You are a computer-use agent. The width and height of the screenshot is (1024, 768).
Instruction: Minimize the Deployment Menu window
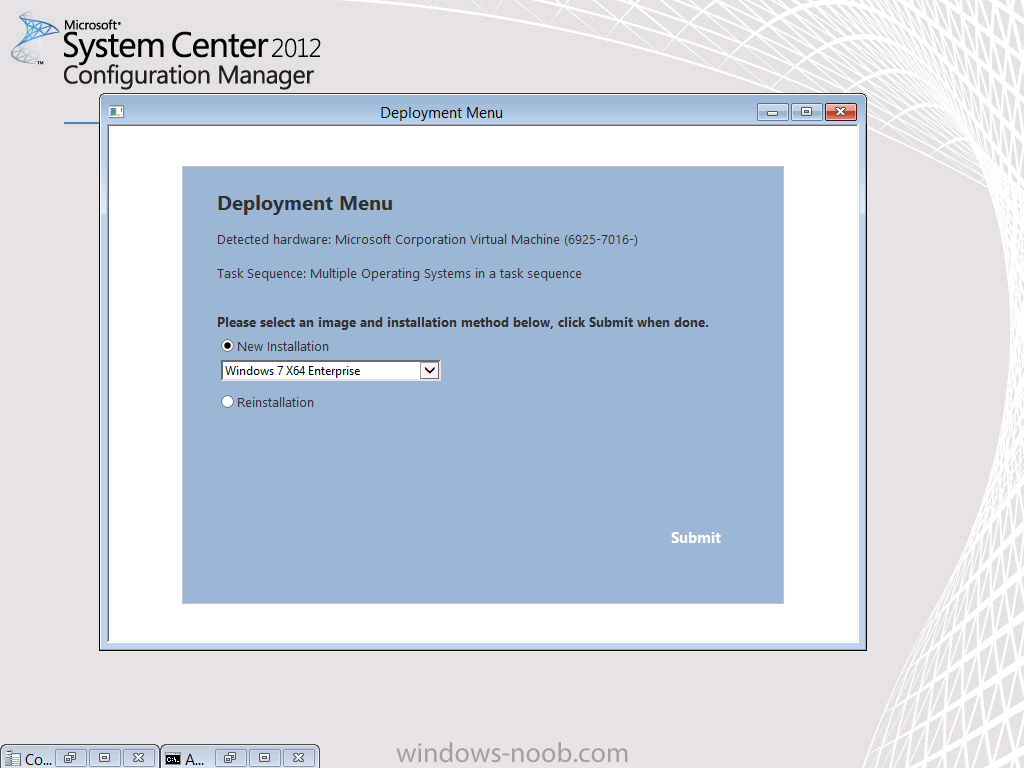773,112
